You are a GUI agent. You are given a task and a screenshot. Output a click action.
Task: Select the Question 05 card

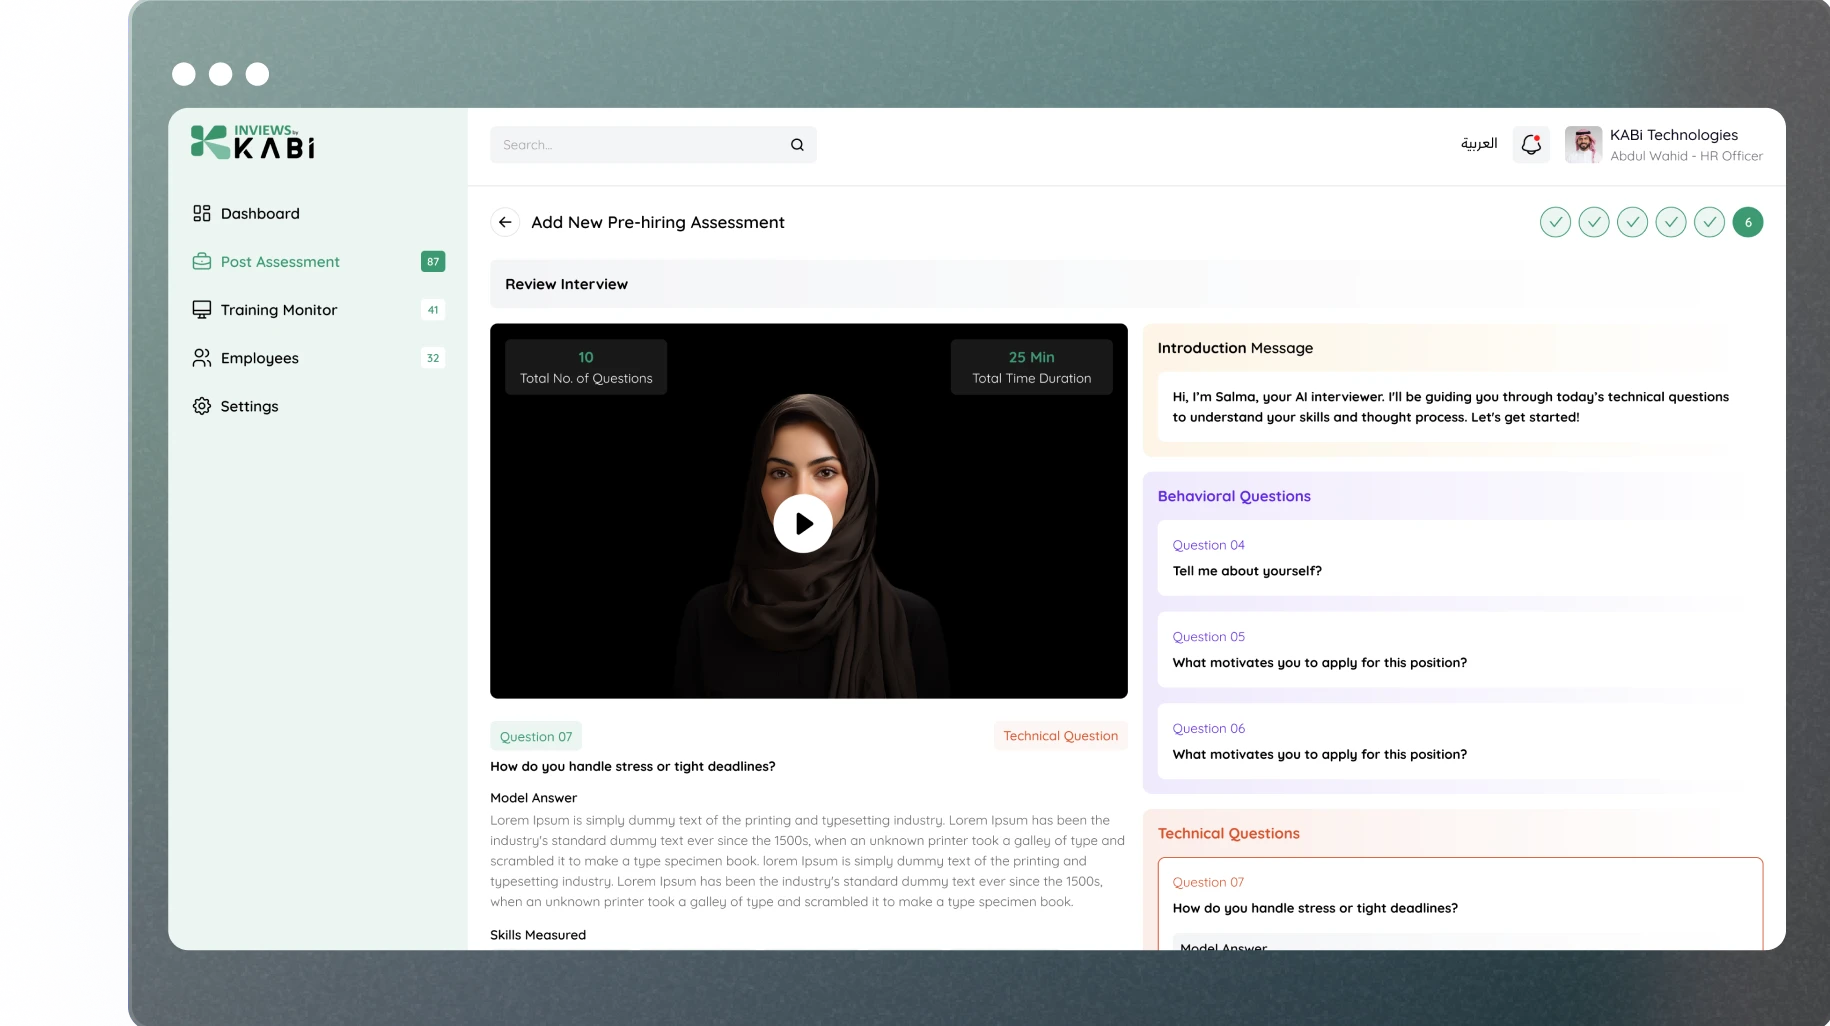click(x=1460, y=649)
